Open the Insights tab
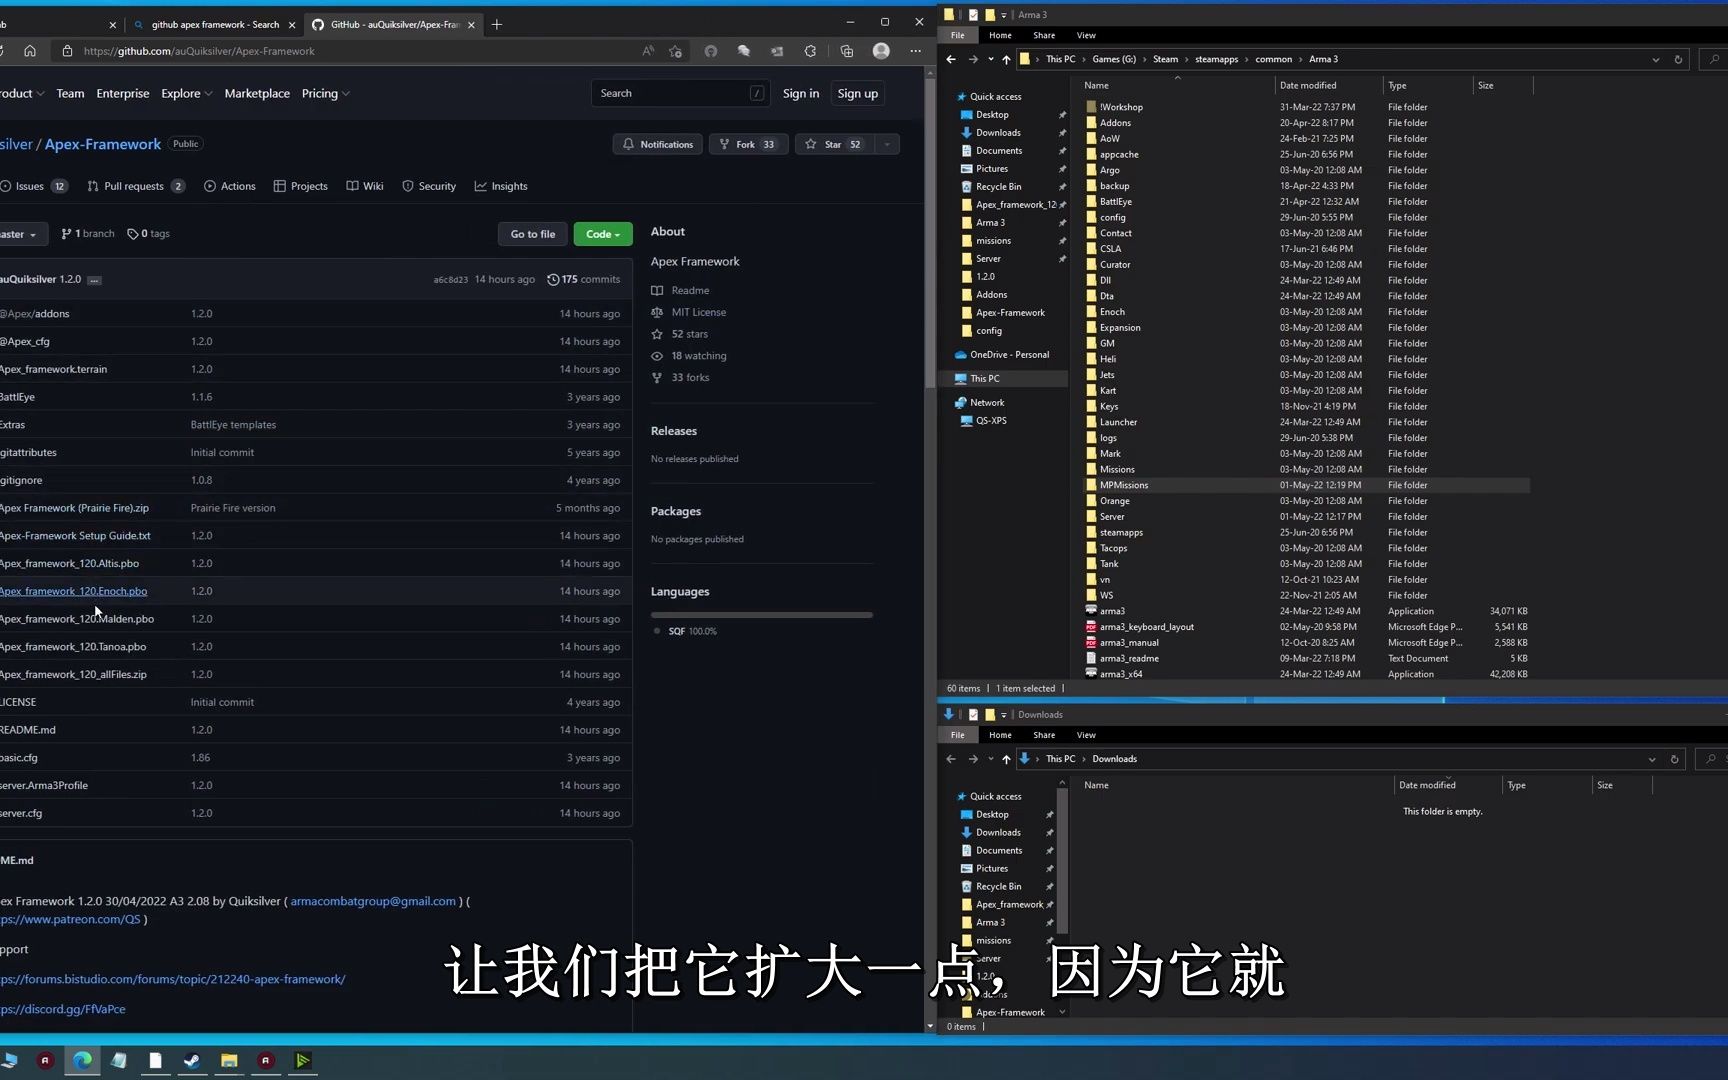The image size is (1728, 1080). pyautogui.click(x=501, y=186)
